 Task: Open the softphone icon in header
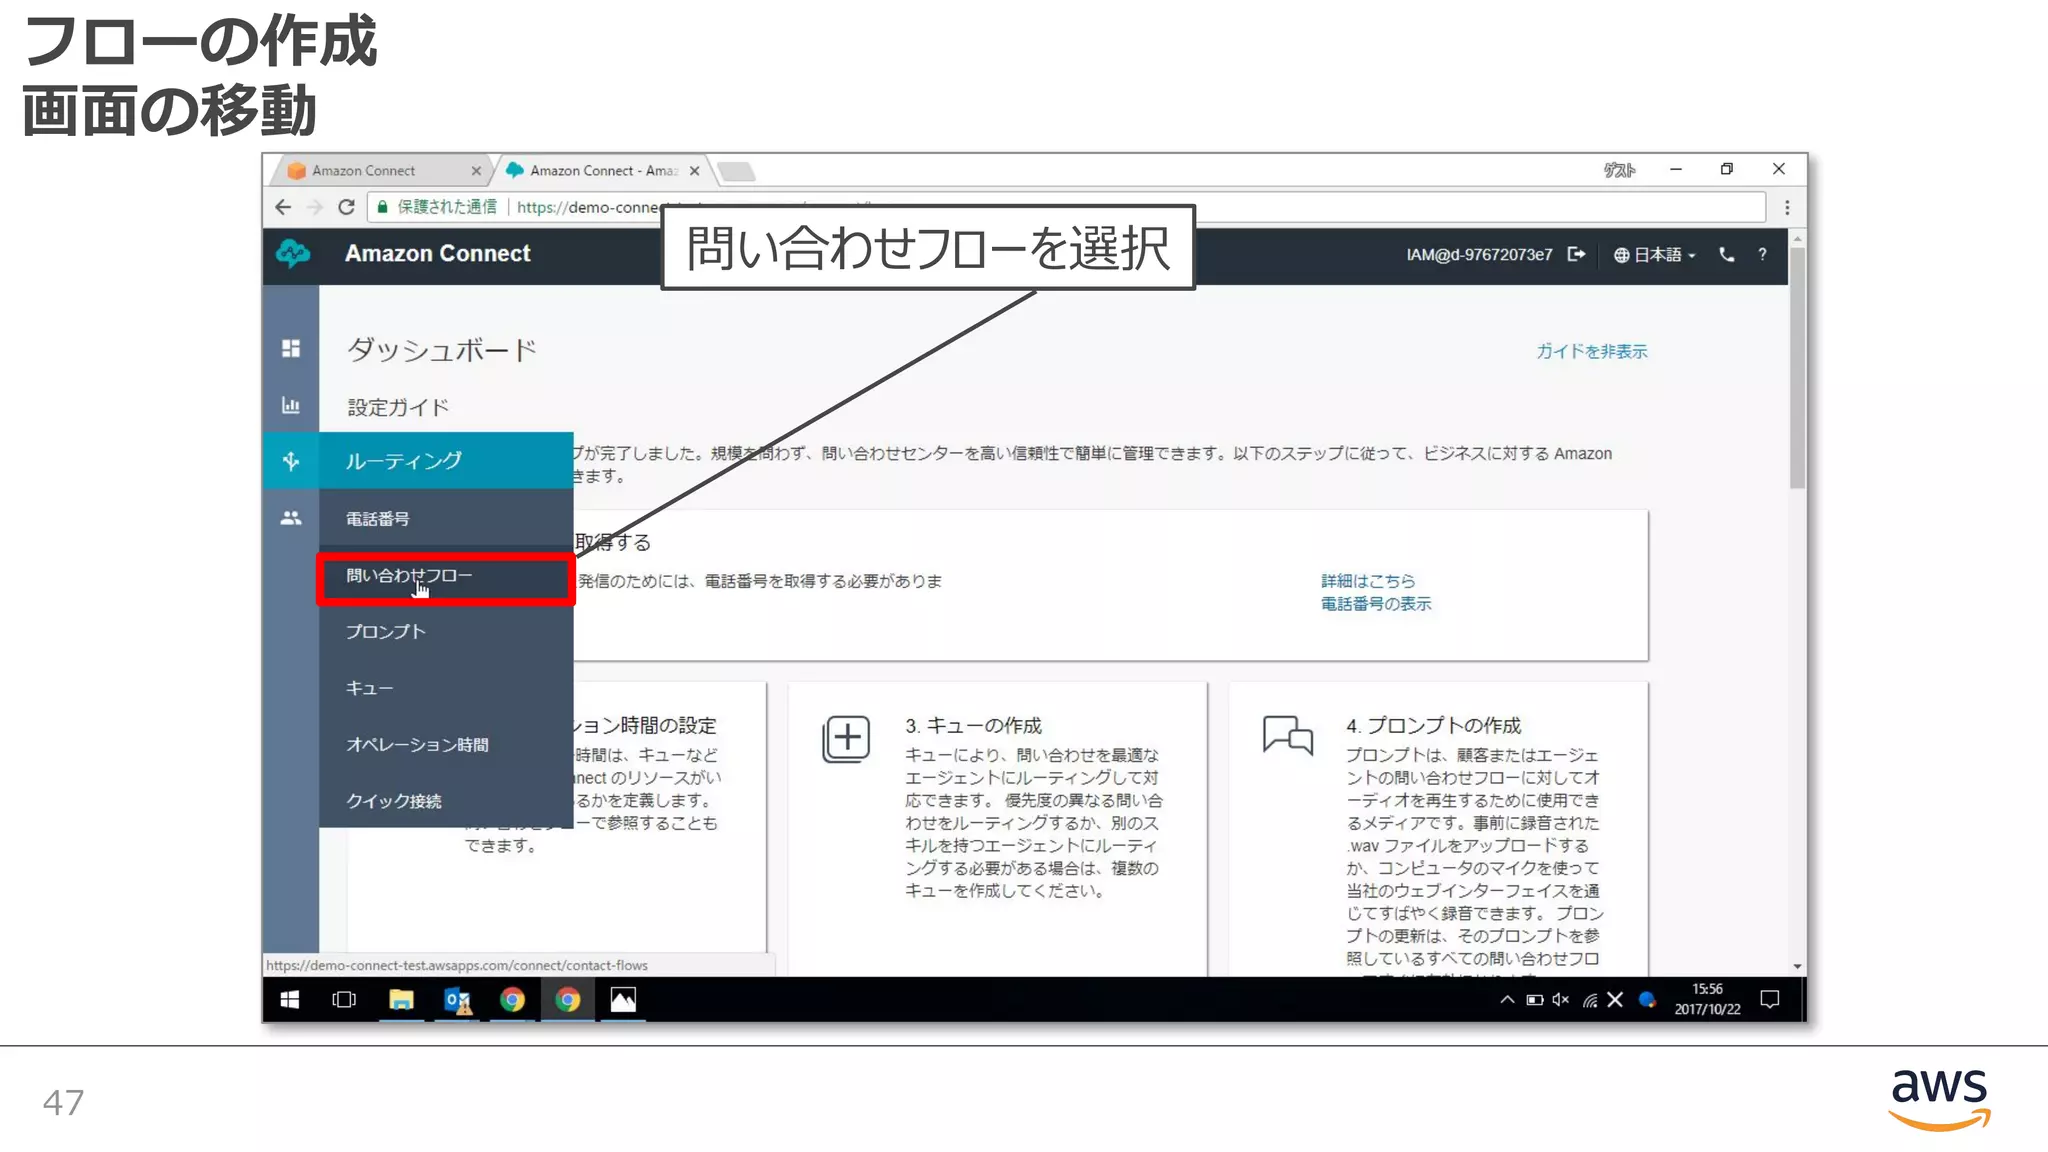[1726, 254]
